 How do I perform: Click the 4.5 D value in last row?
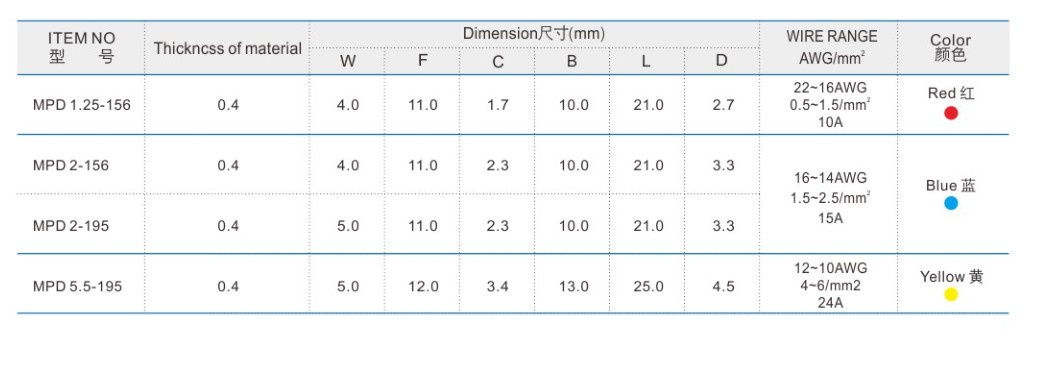coord(723,286)
